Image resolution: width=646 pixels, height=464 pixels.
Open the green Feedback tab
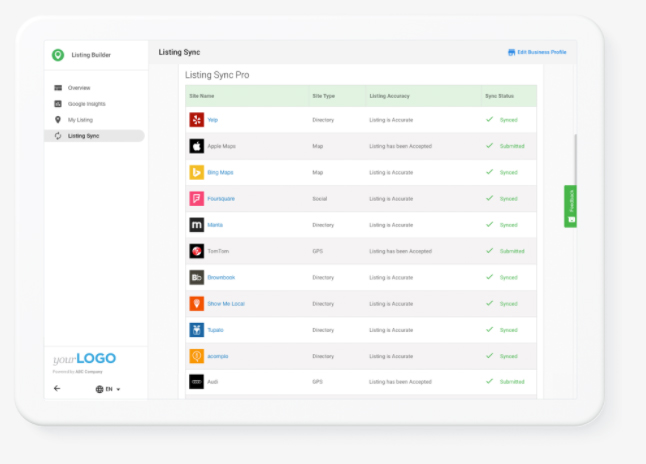pos(571,206)
